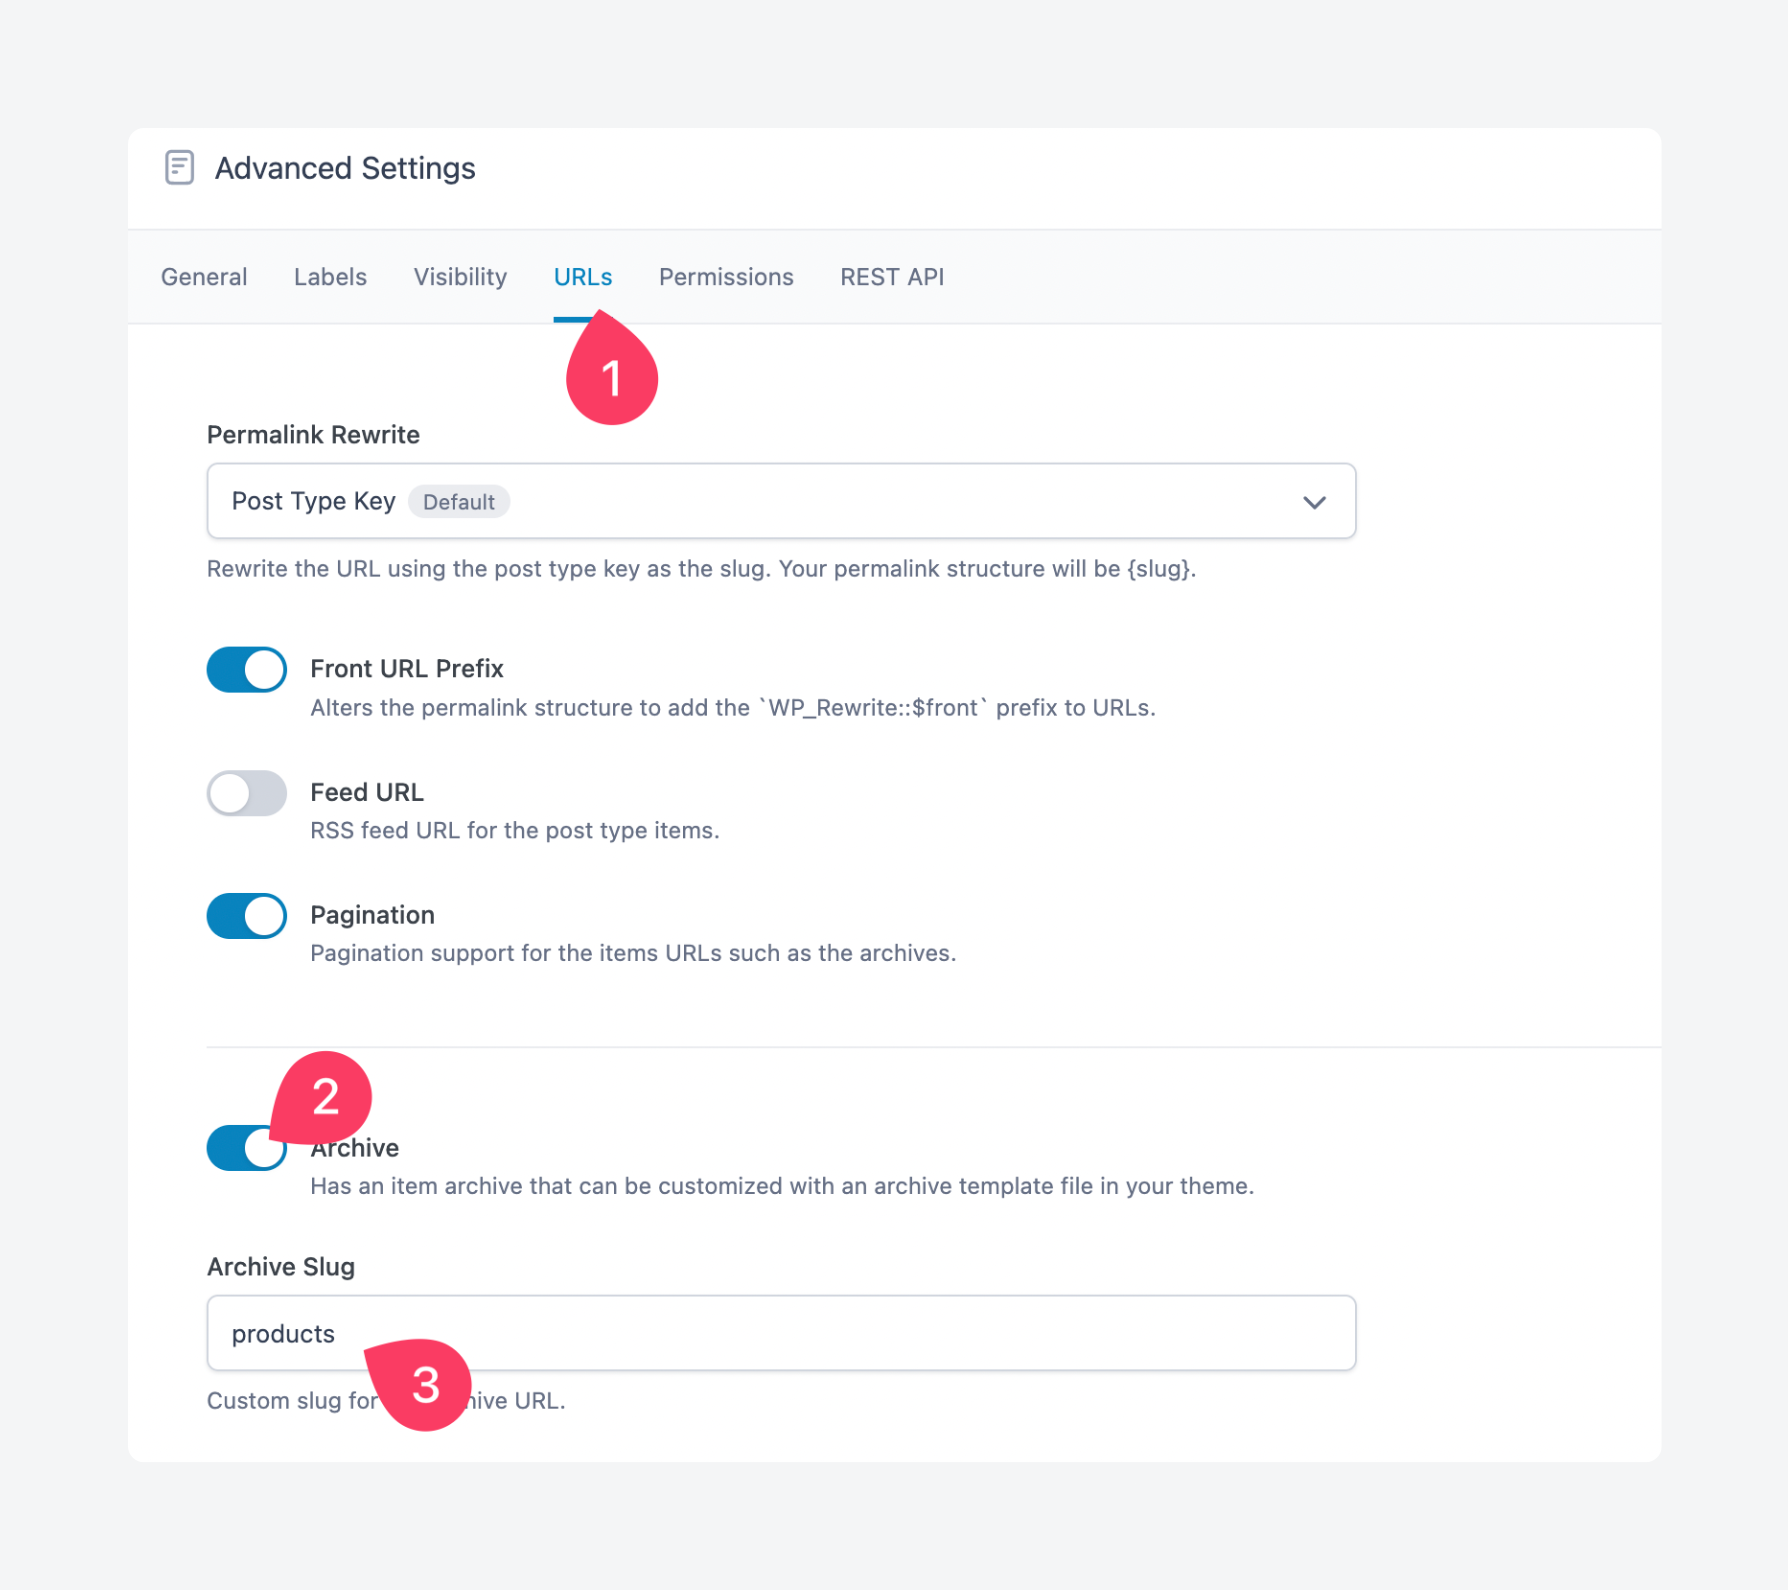Disable the Front URL Prefix toggle
Image resolution: width=1788 pixels, height=1590 pixels.
coord(247,670)
